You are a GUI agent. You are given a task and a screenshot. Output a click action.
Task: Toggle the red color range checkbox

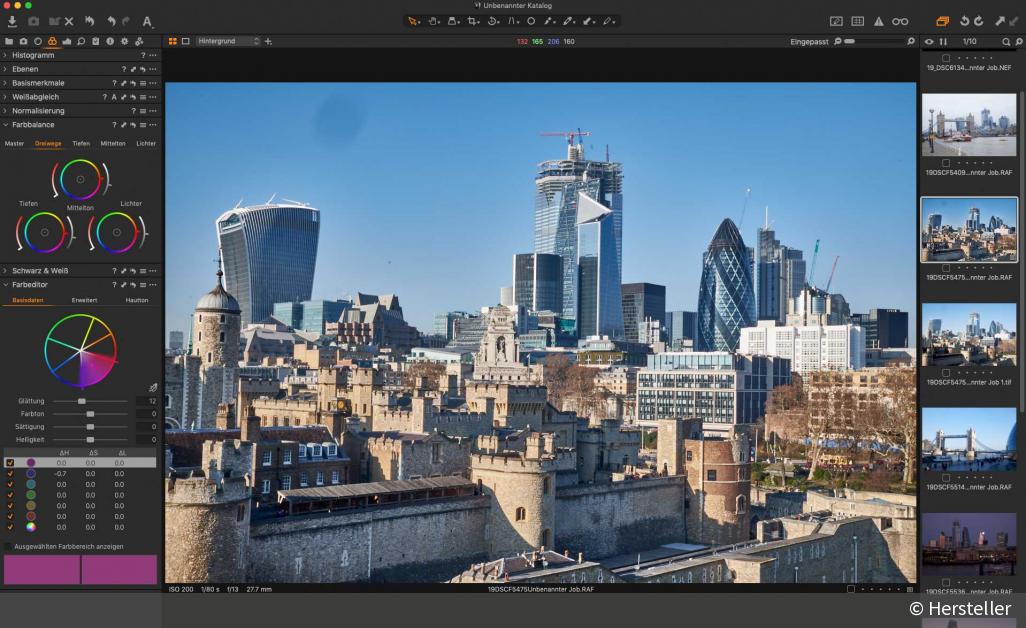[10, 516]
